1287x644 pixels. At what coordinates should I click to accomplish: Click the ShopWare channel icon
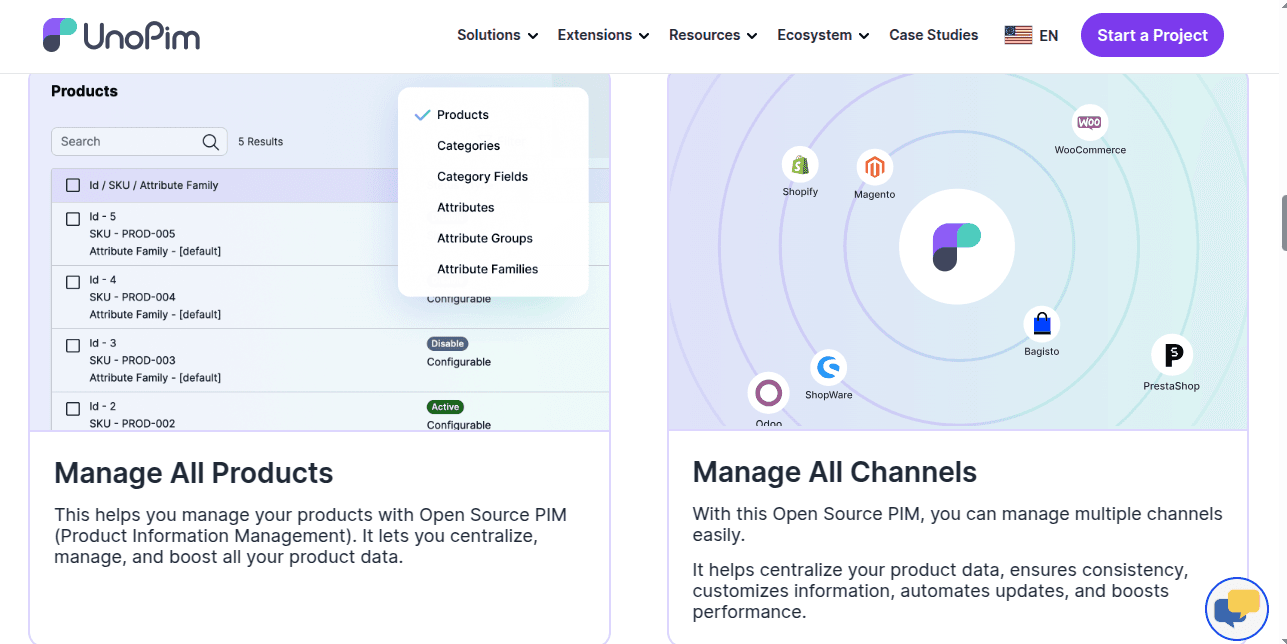(828, 368)
